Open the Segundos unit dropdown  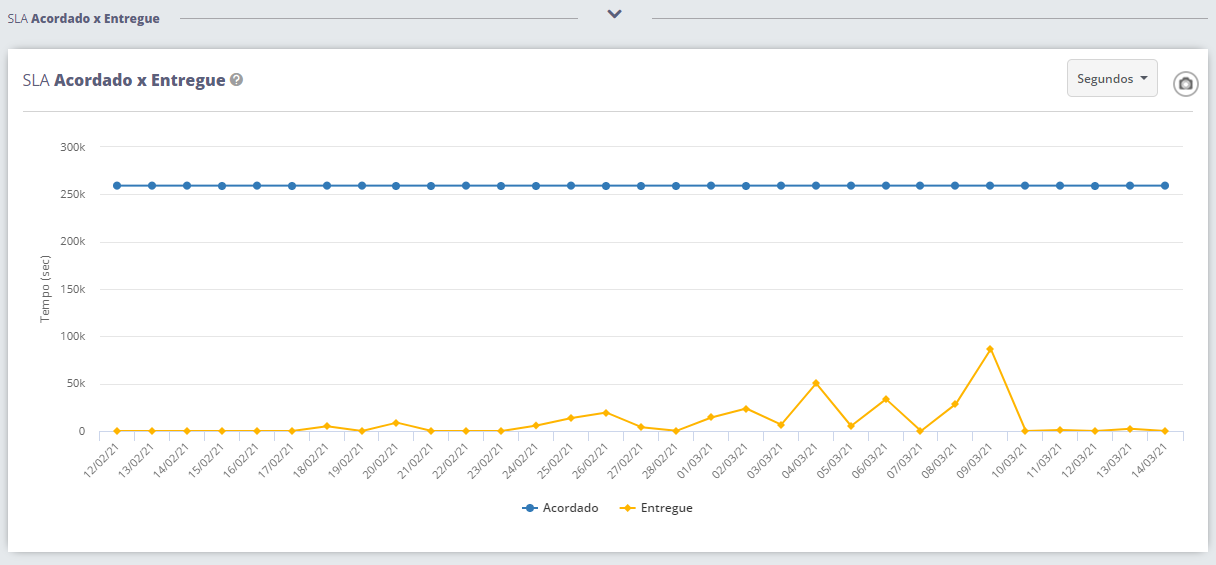coord(1112,78)
